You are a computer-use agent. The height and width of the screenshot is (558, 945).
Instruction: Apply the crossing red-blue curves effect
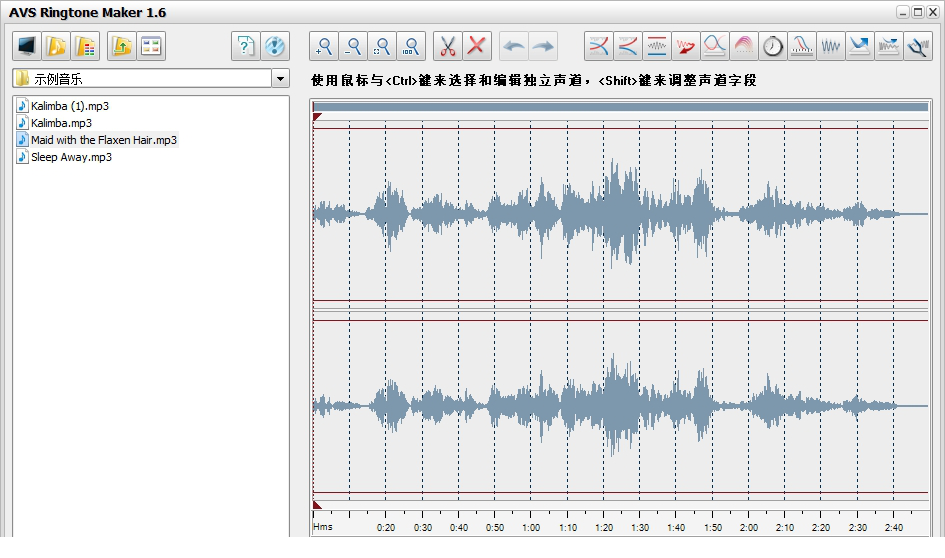coord(598,46)
